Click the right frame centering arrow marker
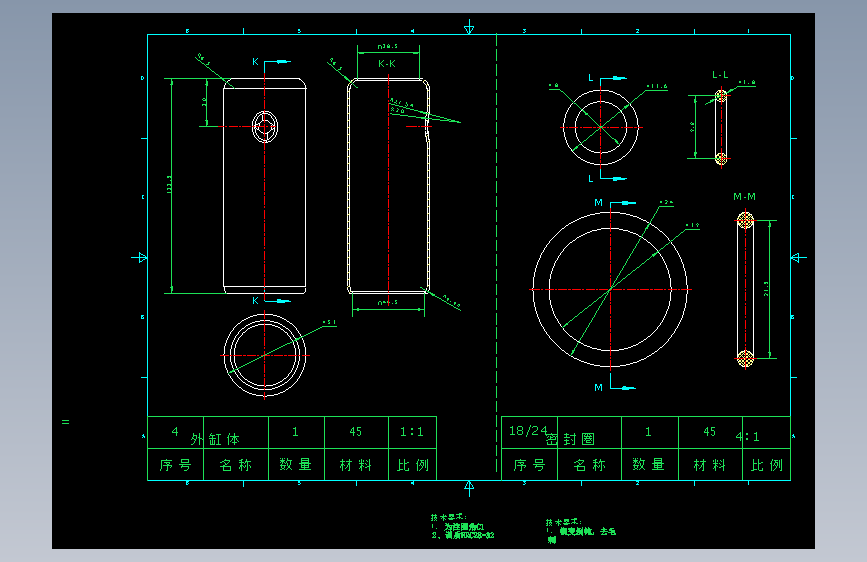 point(798,257)
